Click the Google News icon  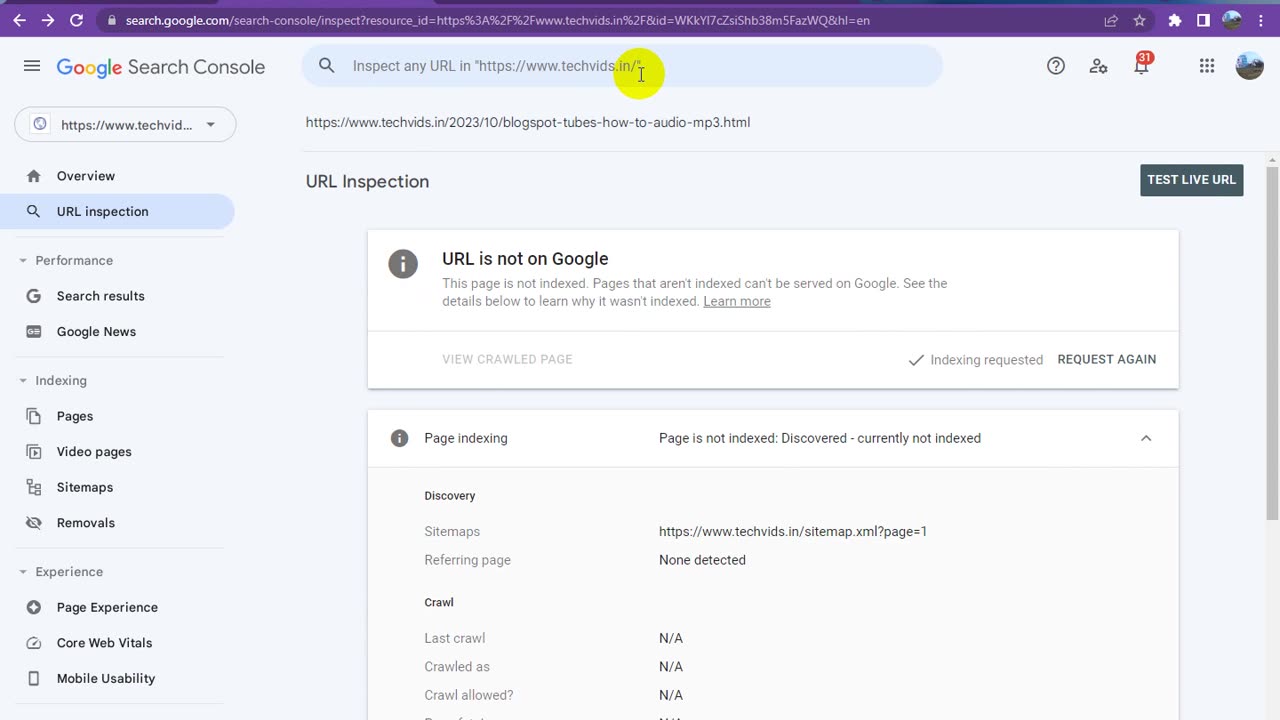tap(34, 332)
